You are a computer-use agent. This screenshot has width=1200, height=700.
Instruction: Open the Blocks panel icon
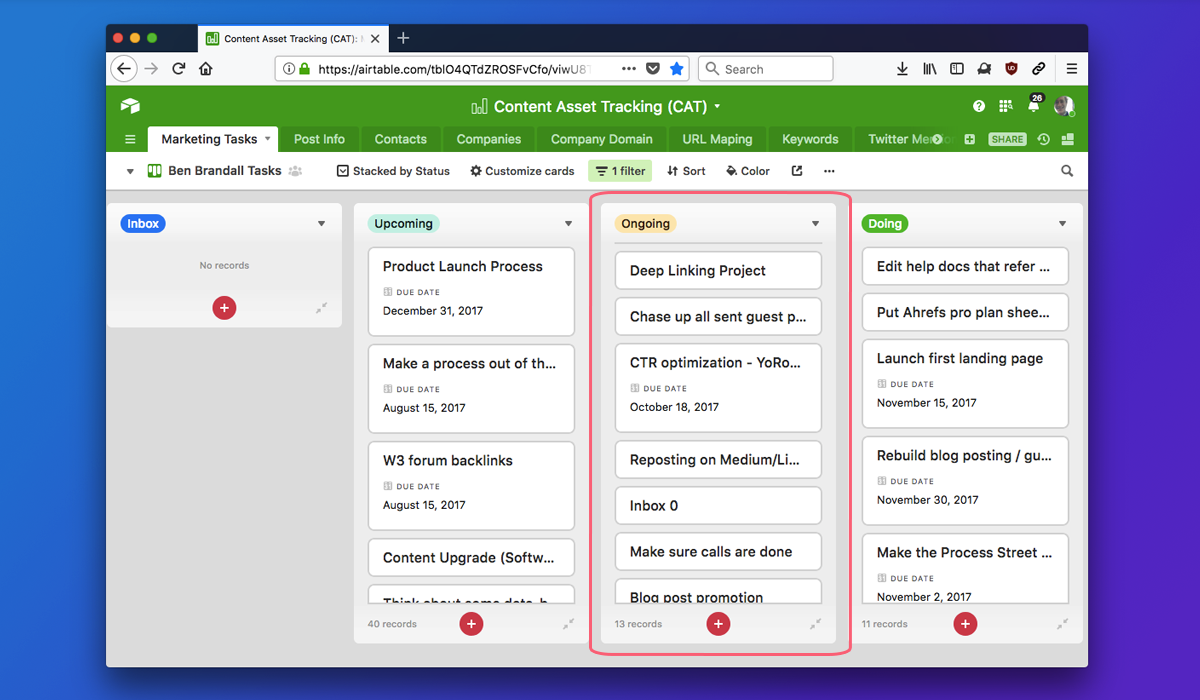1067,139
